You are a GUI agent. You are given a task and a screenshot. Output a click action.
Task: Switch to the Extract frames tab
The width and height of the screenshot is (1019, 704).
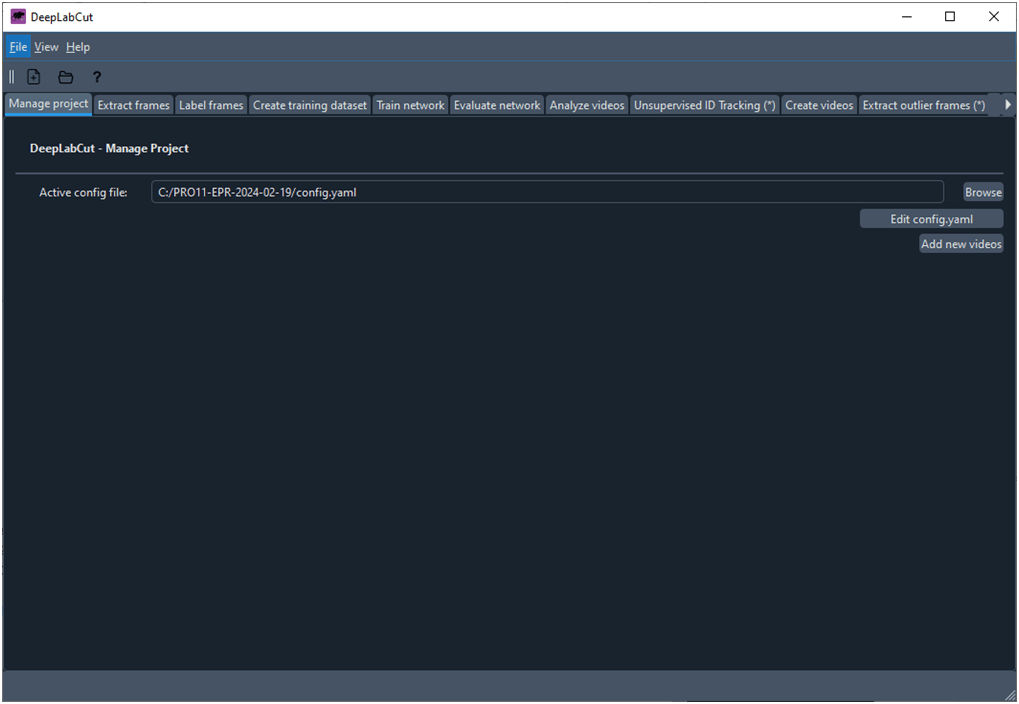[133, 105]
